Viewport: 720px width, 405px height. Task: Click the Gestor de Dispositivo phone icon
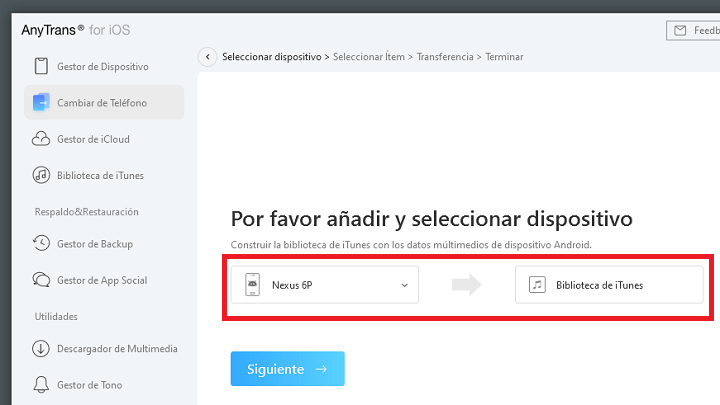click(41, 66)
